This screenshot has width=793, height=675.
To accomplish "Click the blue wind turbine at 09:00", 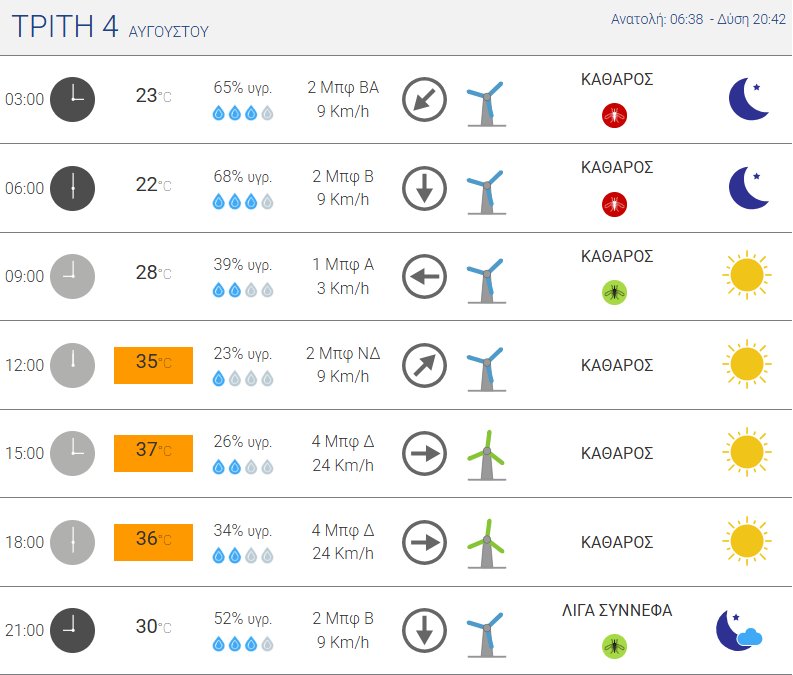I will coord(487,281).
